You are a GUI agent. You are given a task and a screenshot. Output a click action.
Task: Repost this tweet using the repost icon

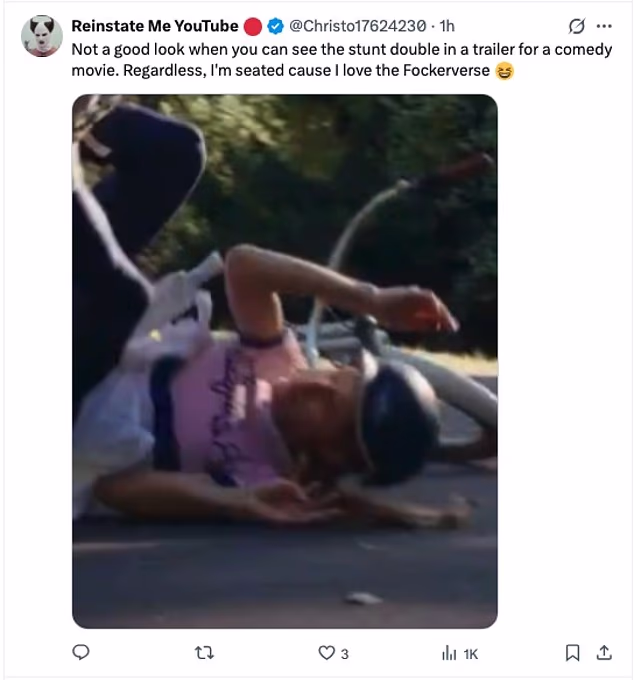point(204,653)
